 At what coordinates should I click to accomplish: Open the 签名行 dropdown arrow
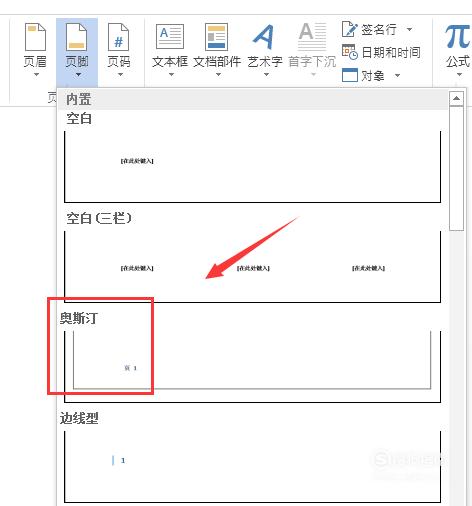click(409, 29)
